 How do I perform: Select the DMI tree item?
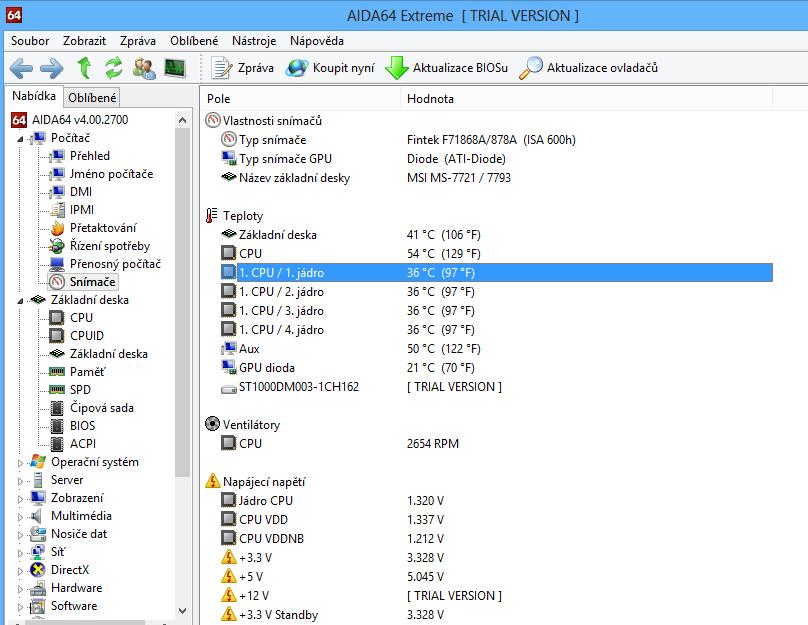point(71,192)
